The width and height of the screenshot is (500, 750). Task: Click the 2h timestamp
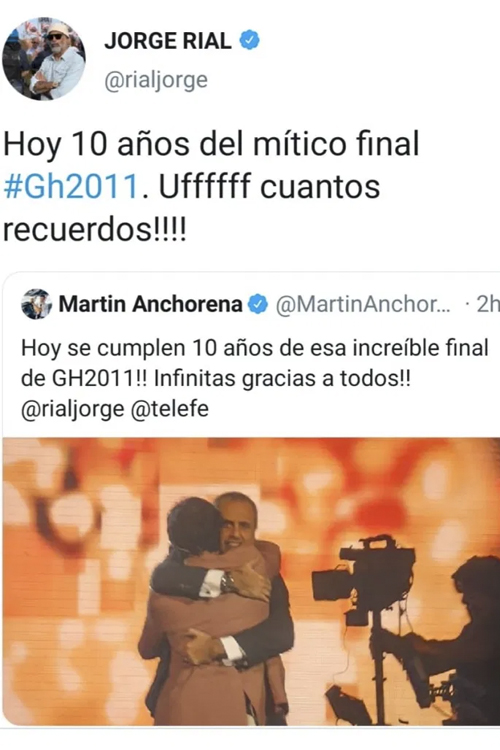pos(487,304)
